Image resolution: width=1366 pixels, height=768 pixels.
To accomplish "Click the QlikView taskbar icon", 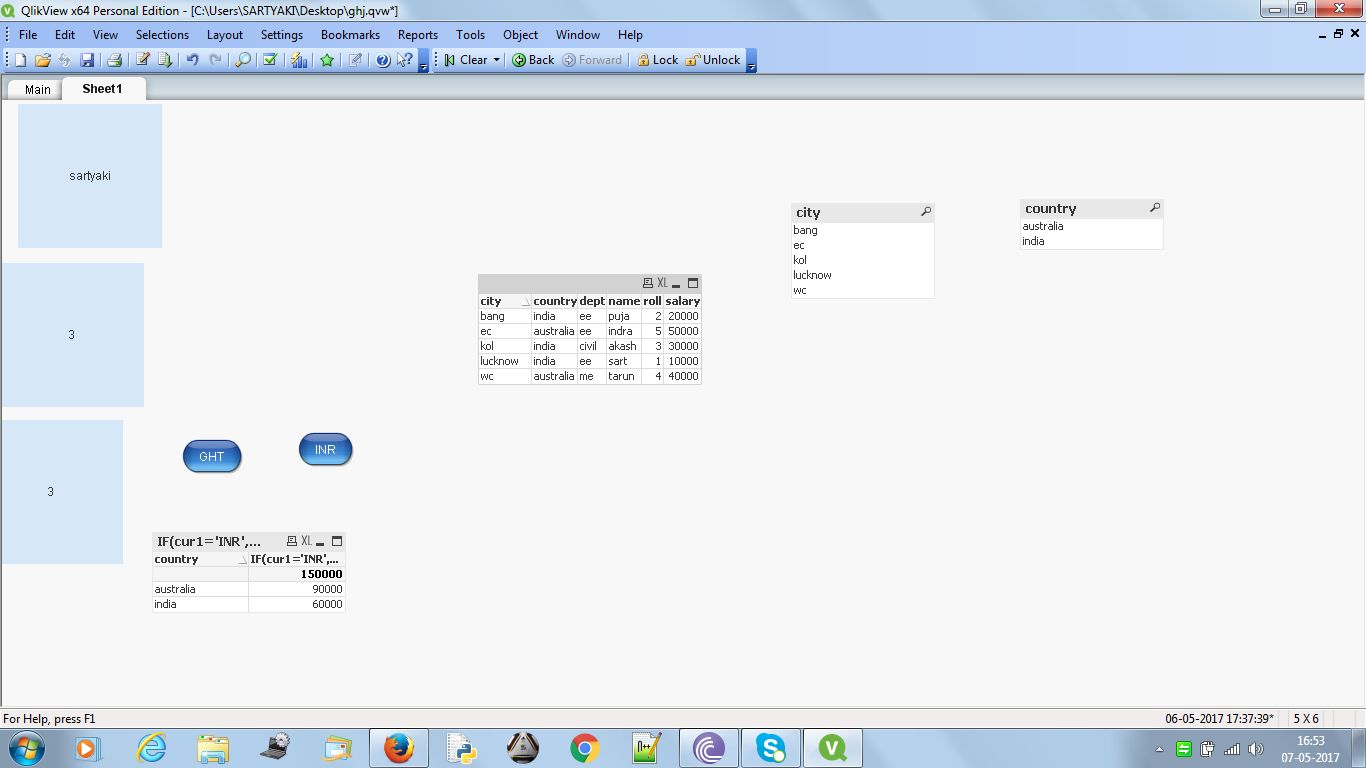I will tap(833, 748).
